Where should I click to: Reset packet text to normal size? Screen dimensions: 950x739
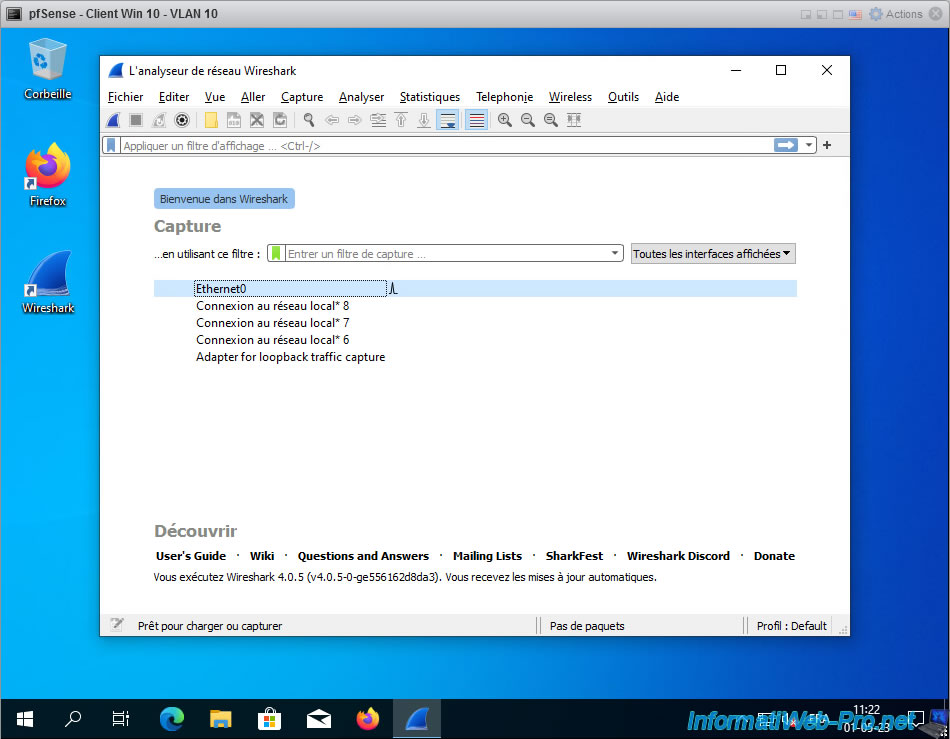pyautogui.click(x=551, y=120)
